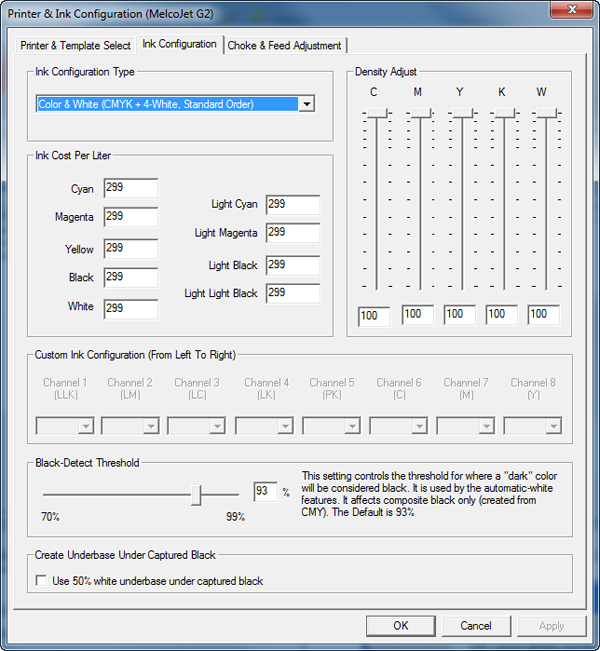The height and width of the screenshot is (651, 600).
Task: Click the Black-Detect Threshold percent field
Action: click(x=265, y=492)
